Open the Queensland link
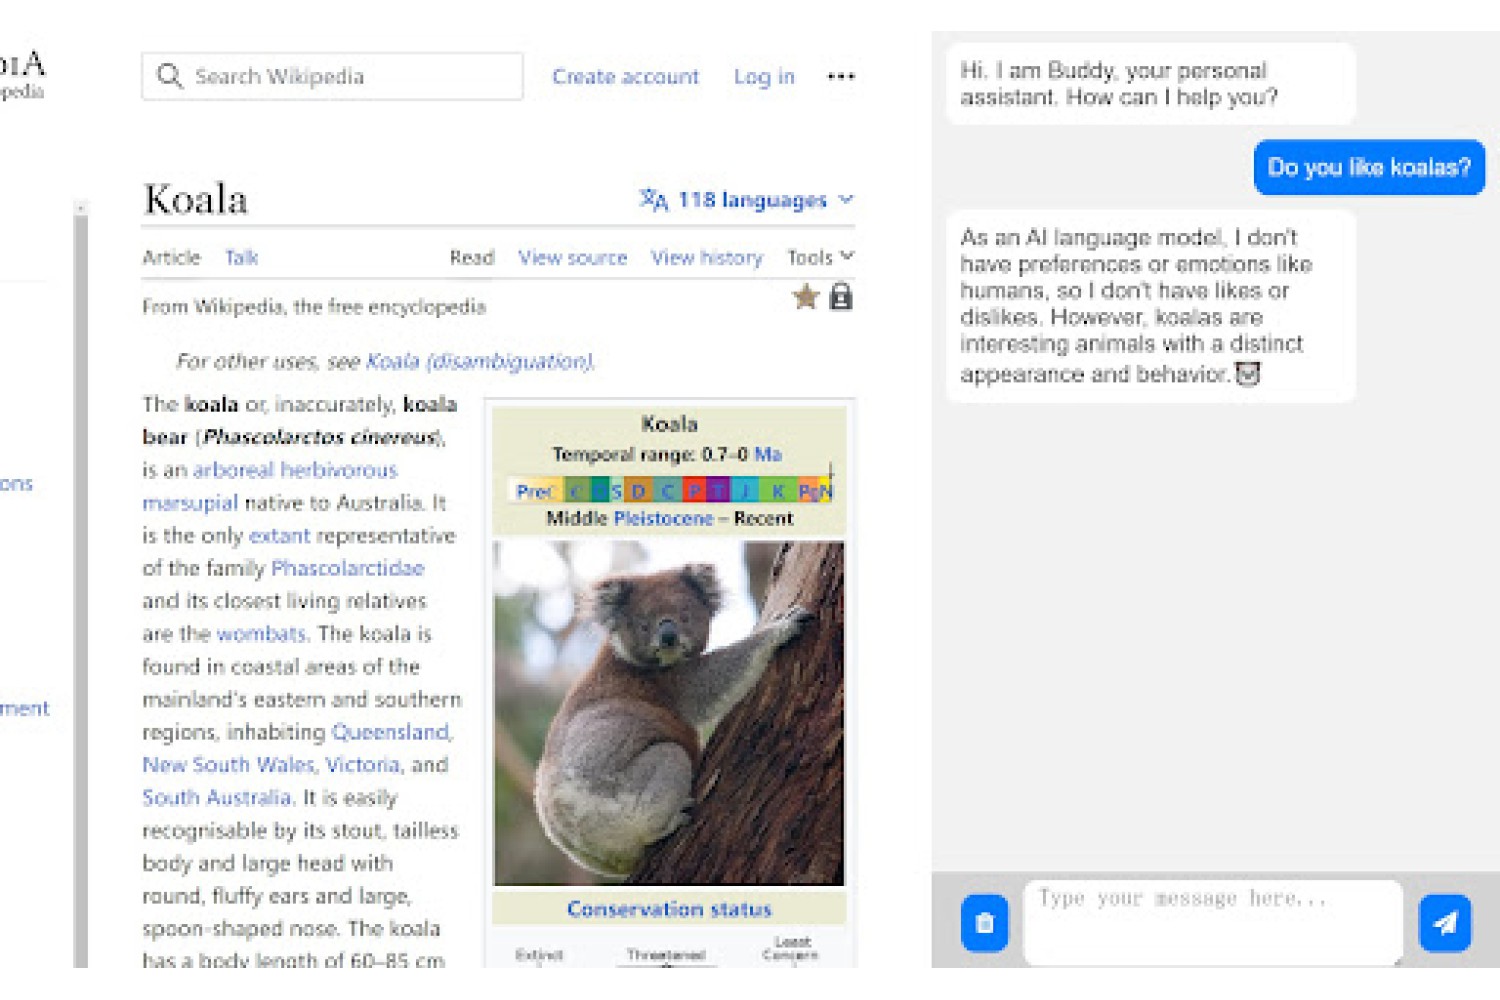This screenshot has height=1000, width=1500. [x=391, y=732]
